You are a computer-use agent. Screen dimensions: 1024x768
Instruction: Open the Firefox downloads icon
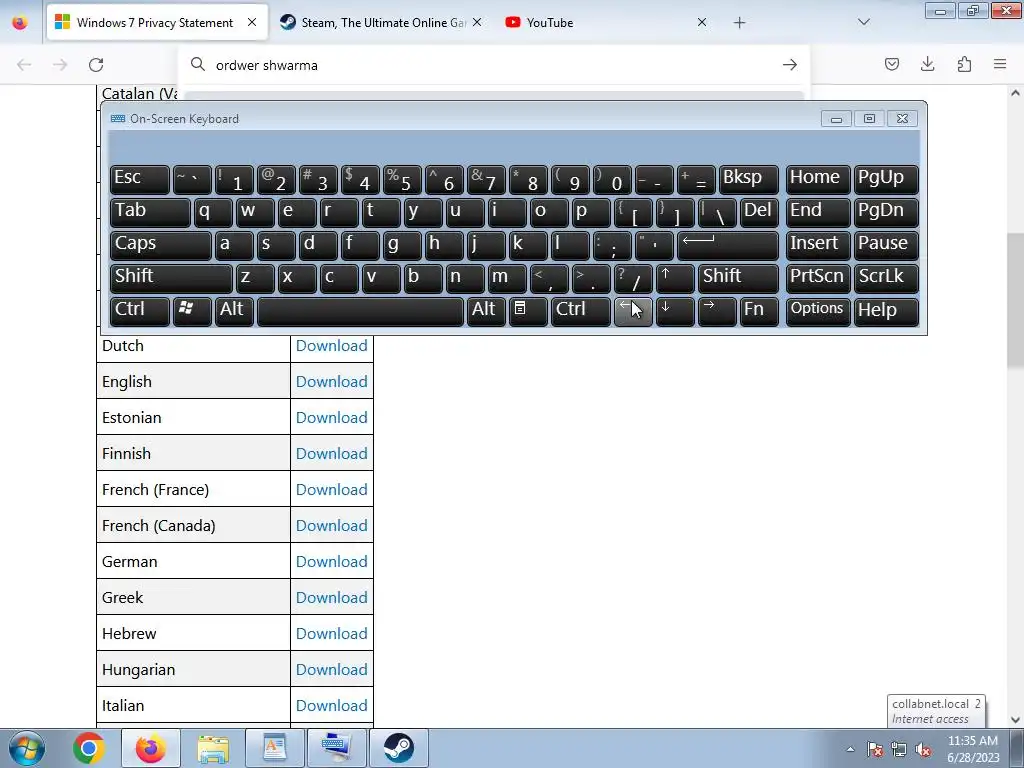[x=927, y=64]
